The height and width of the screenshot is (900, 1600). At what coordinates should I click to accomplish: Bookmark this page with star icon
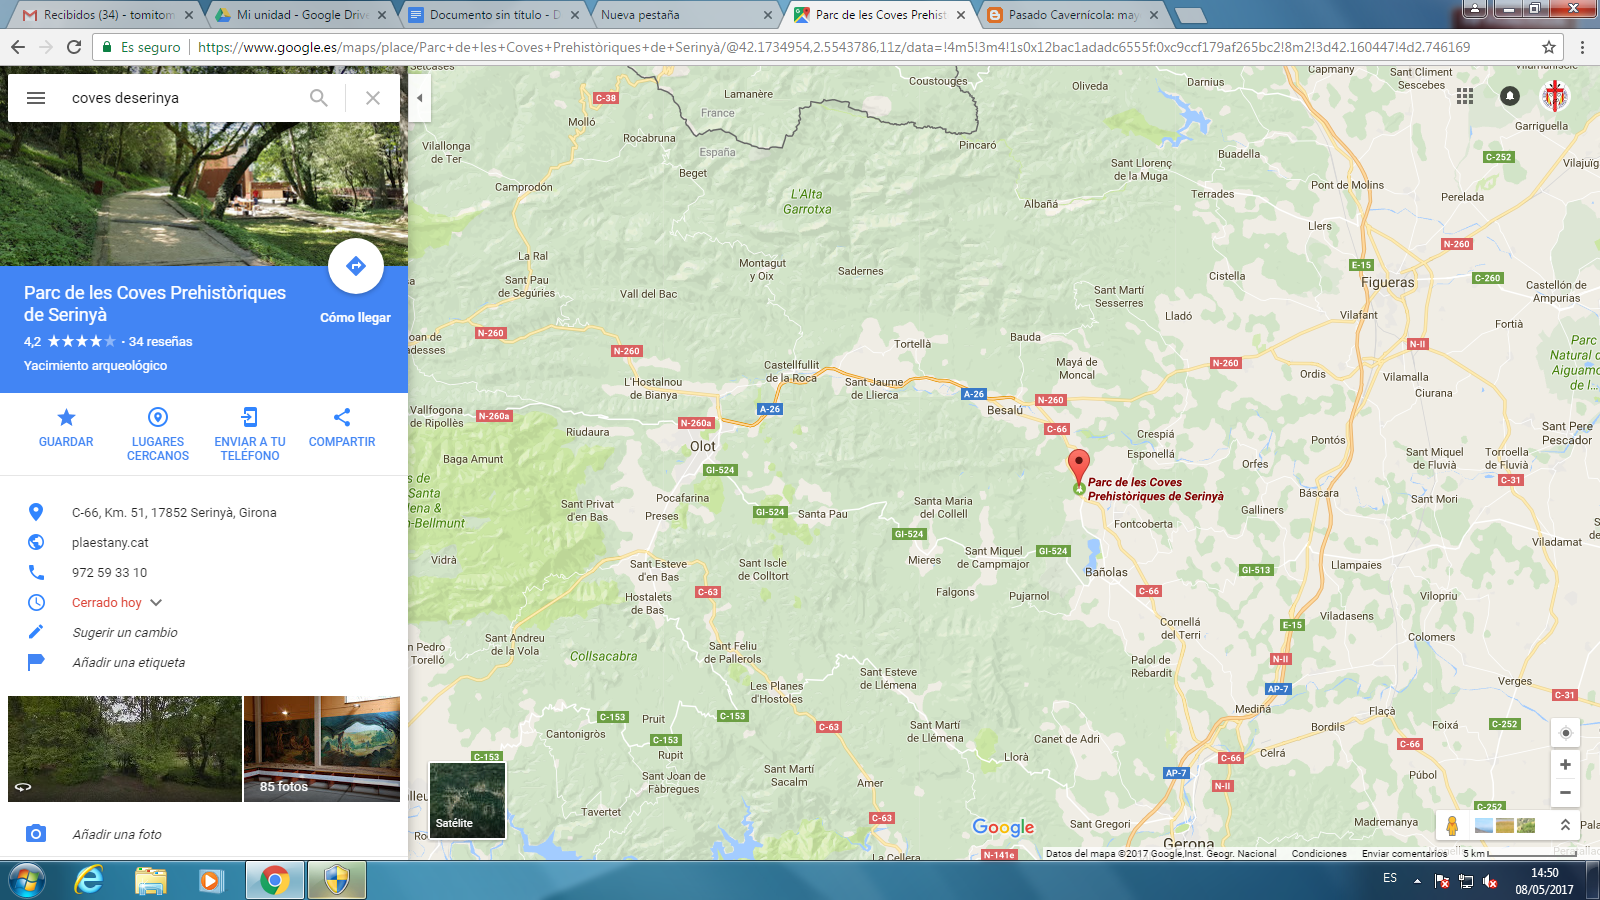1549,47
